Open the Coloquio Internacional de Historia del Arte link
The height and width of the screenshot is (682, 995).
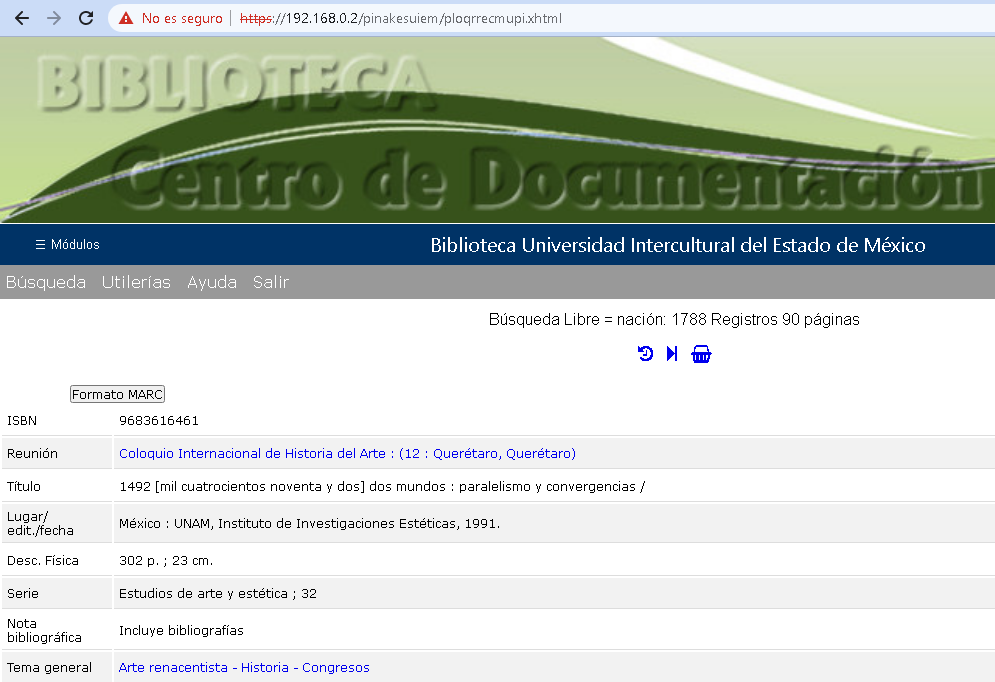(347, 454)
